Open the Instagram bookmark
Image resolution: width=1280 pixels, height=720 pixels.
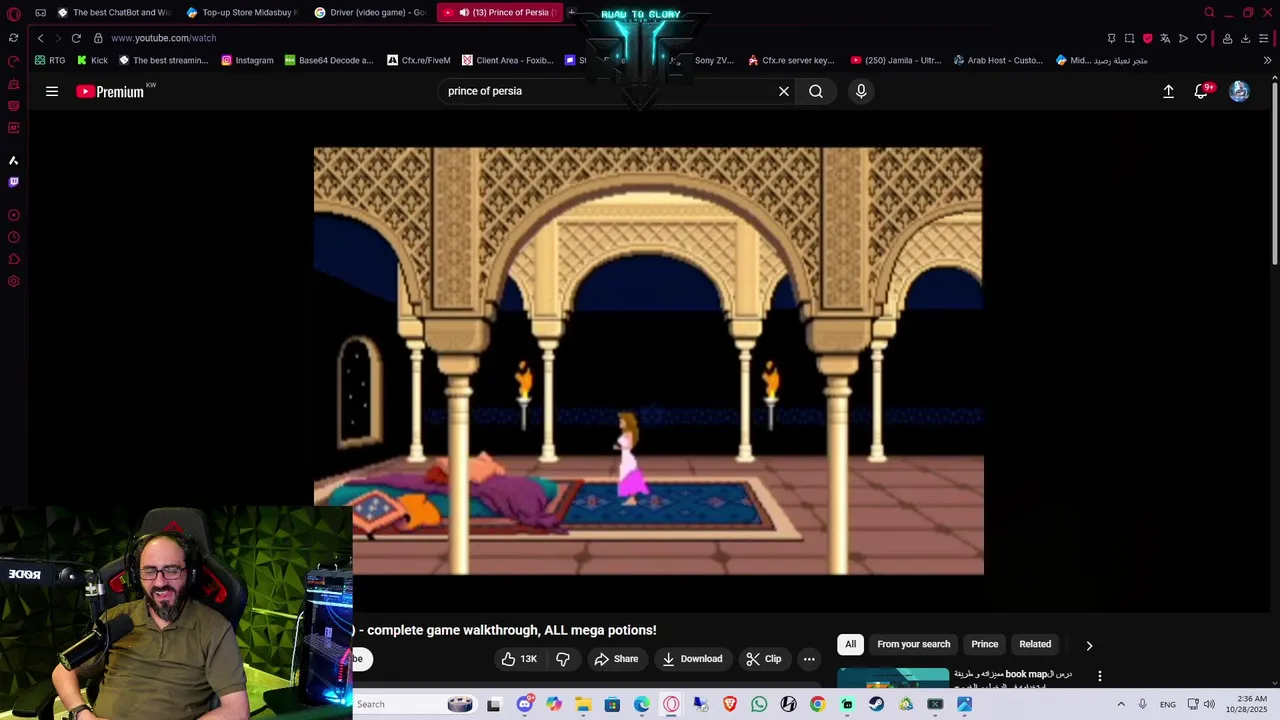[247, 60]
